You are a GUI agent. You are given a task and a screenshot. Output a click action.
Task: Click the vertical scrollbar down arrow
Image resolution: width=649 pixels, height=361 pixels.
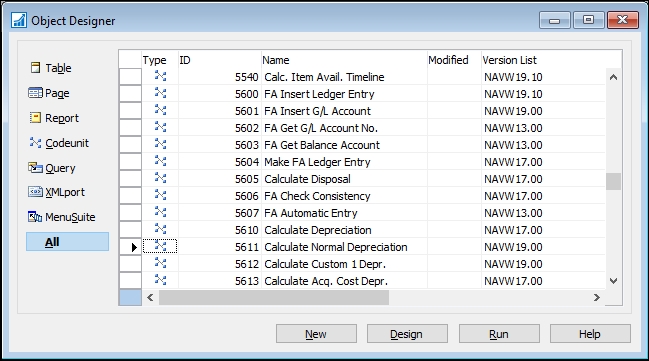point(613,281)
